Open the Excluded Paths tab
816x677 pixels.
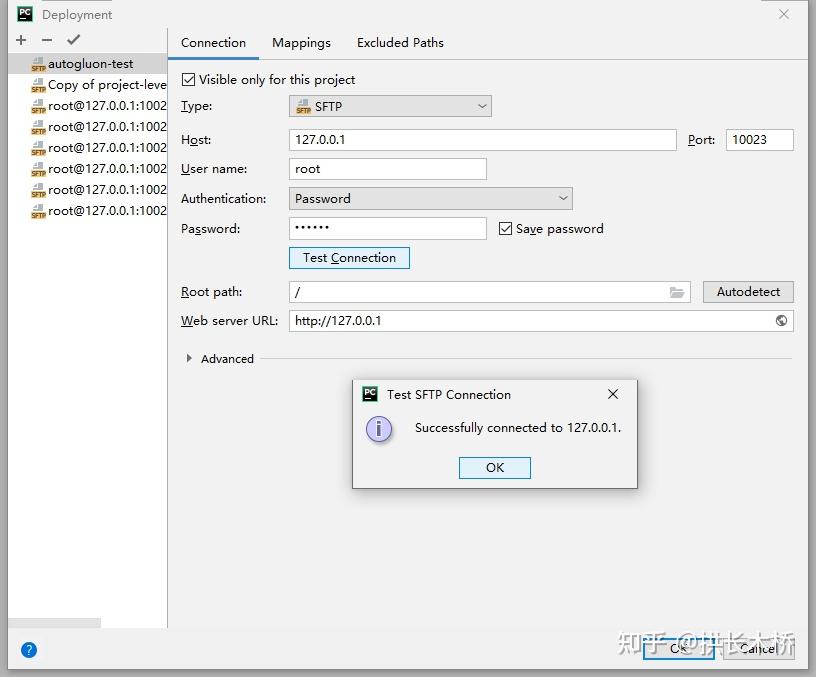pyautogui.click(x=400, y=43)
